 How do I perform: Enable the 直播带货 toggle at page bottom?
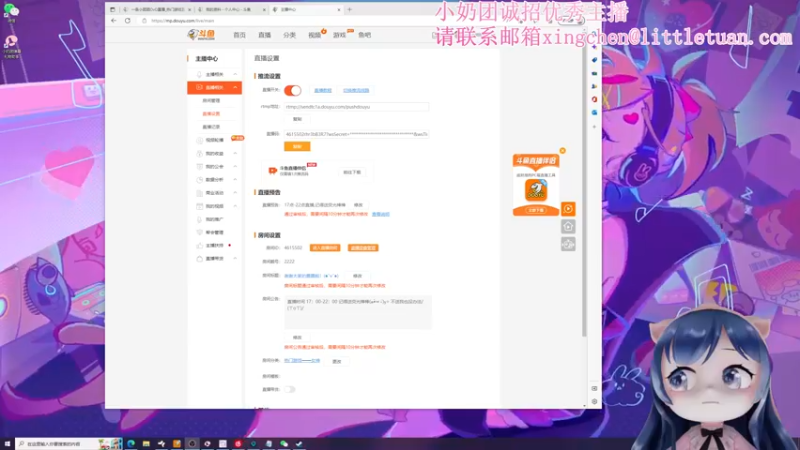289,389
